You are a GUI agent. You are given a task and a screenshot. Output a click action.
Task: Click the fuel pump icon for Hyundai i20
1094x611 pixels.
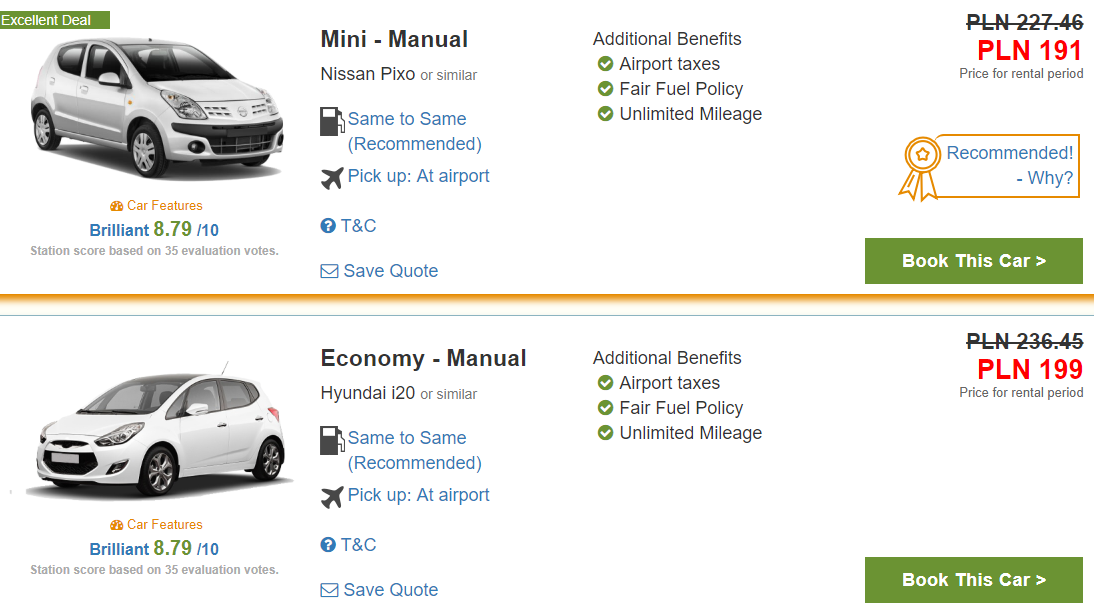[332, 440]
